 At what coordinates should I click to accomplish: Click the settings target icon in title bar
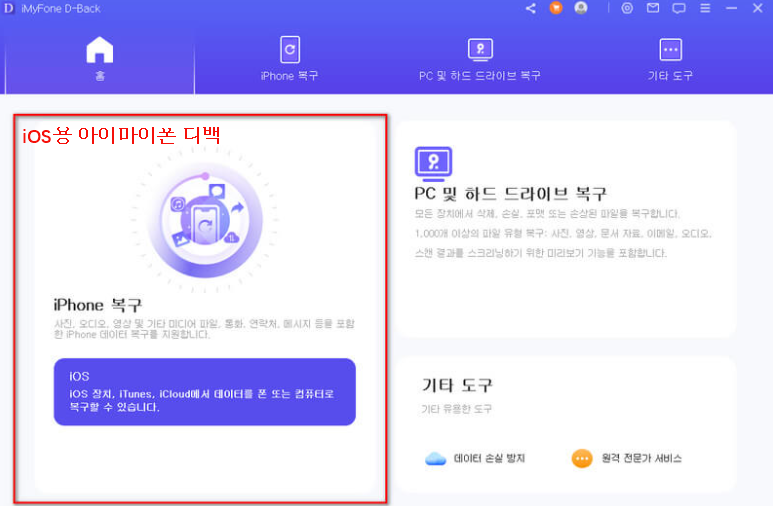click(627, 8)
